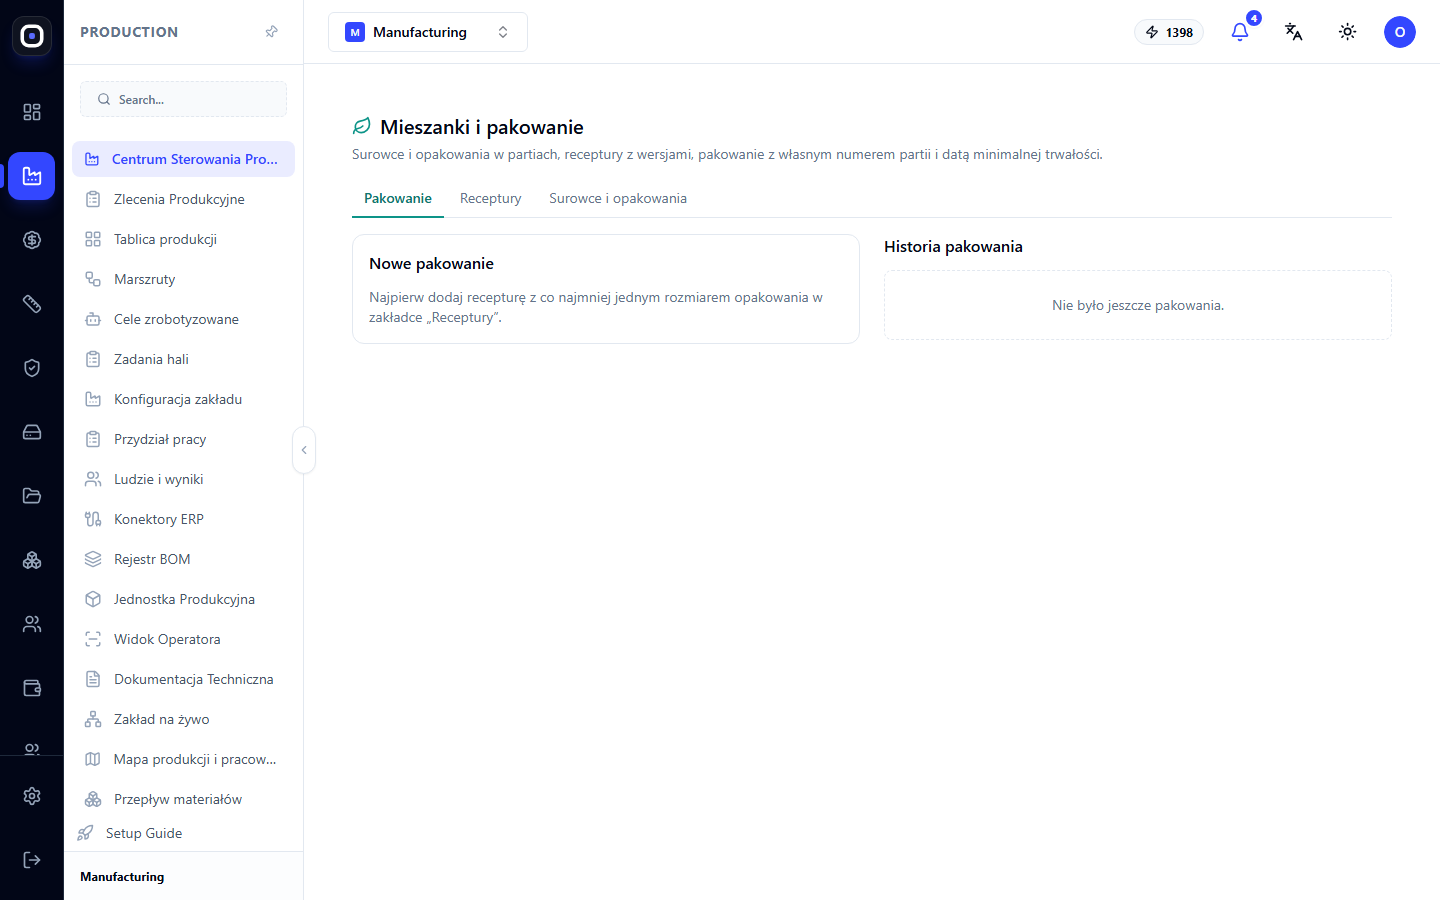
Task: Open the folder documents icon in left rail
Action: 32,496
